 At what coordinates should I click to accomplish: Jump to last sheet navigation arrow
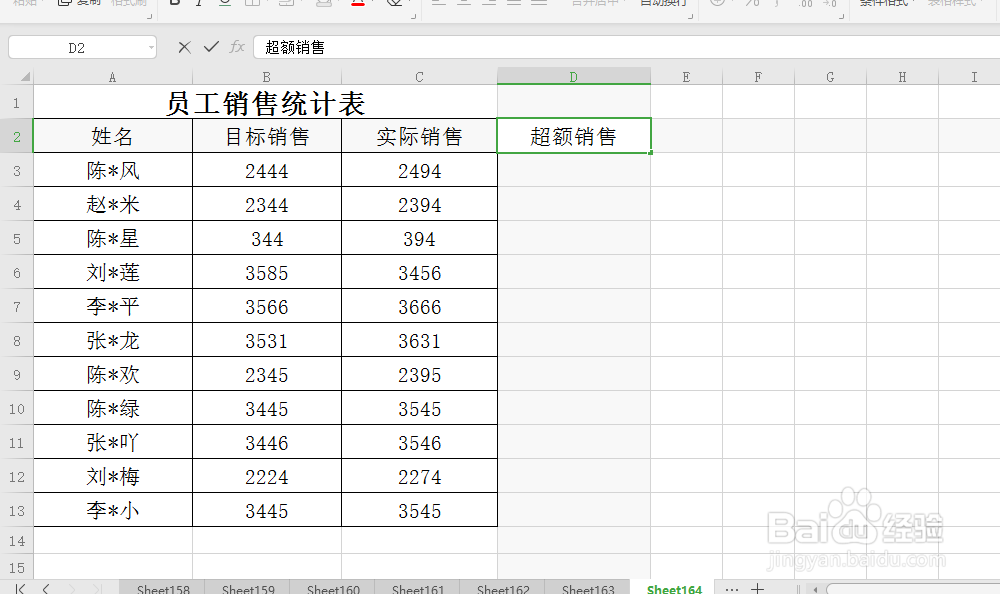tap(97, 588)
